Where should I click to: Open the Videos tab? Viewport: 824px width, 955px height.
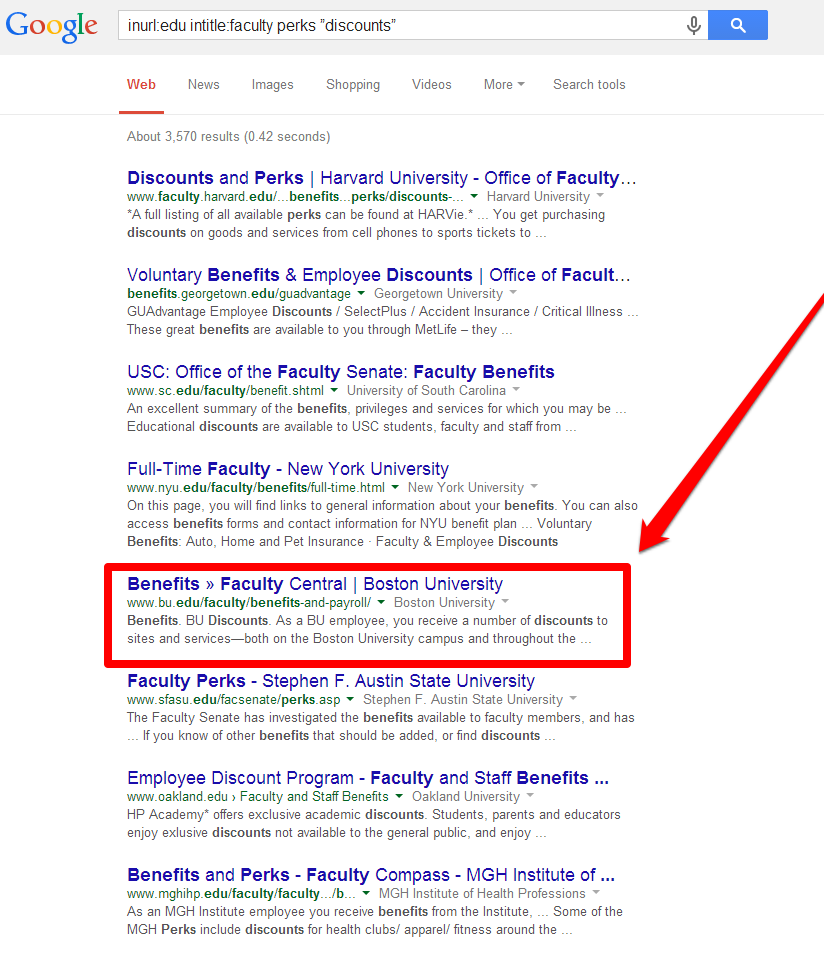(x=432, y=85)
